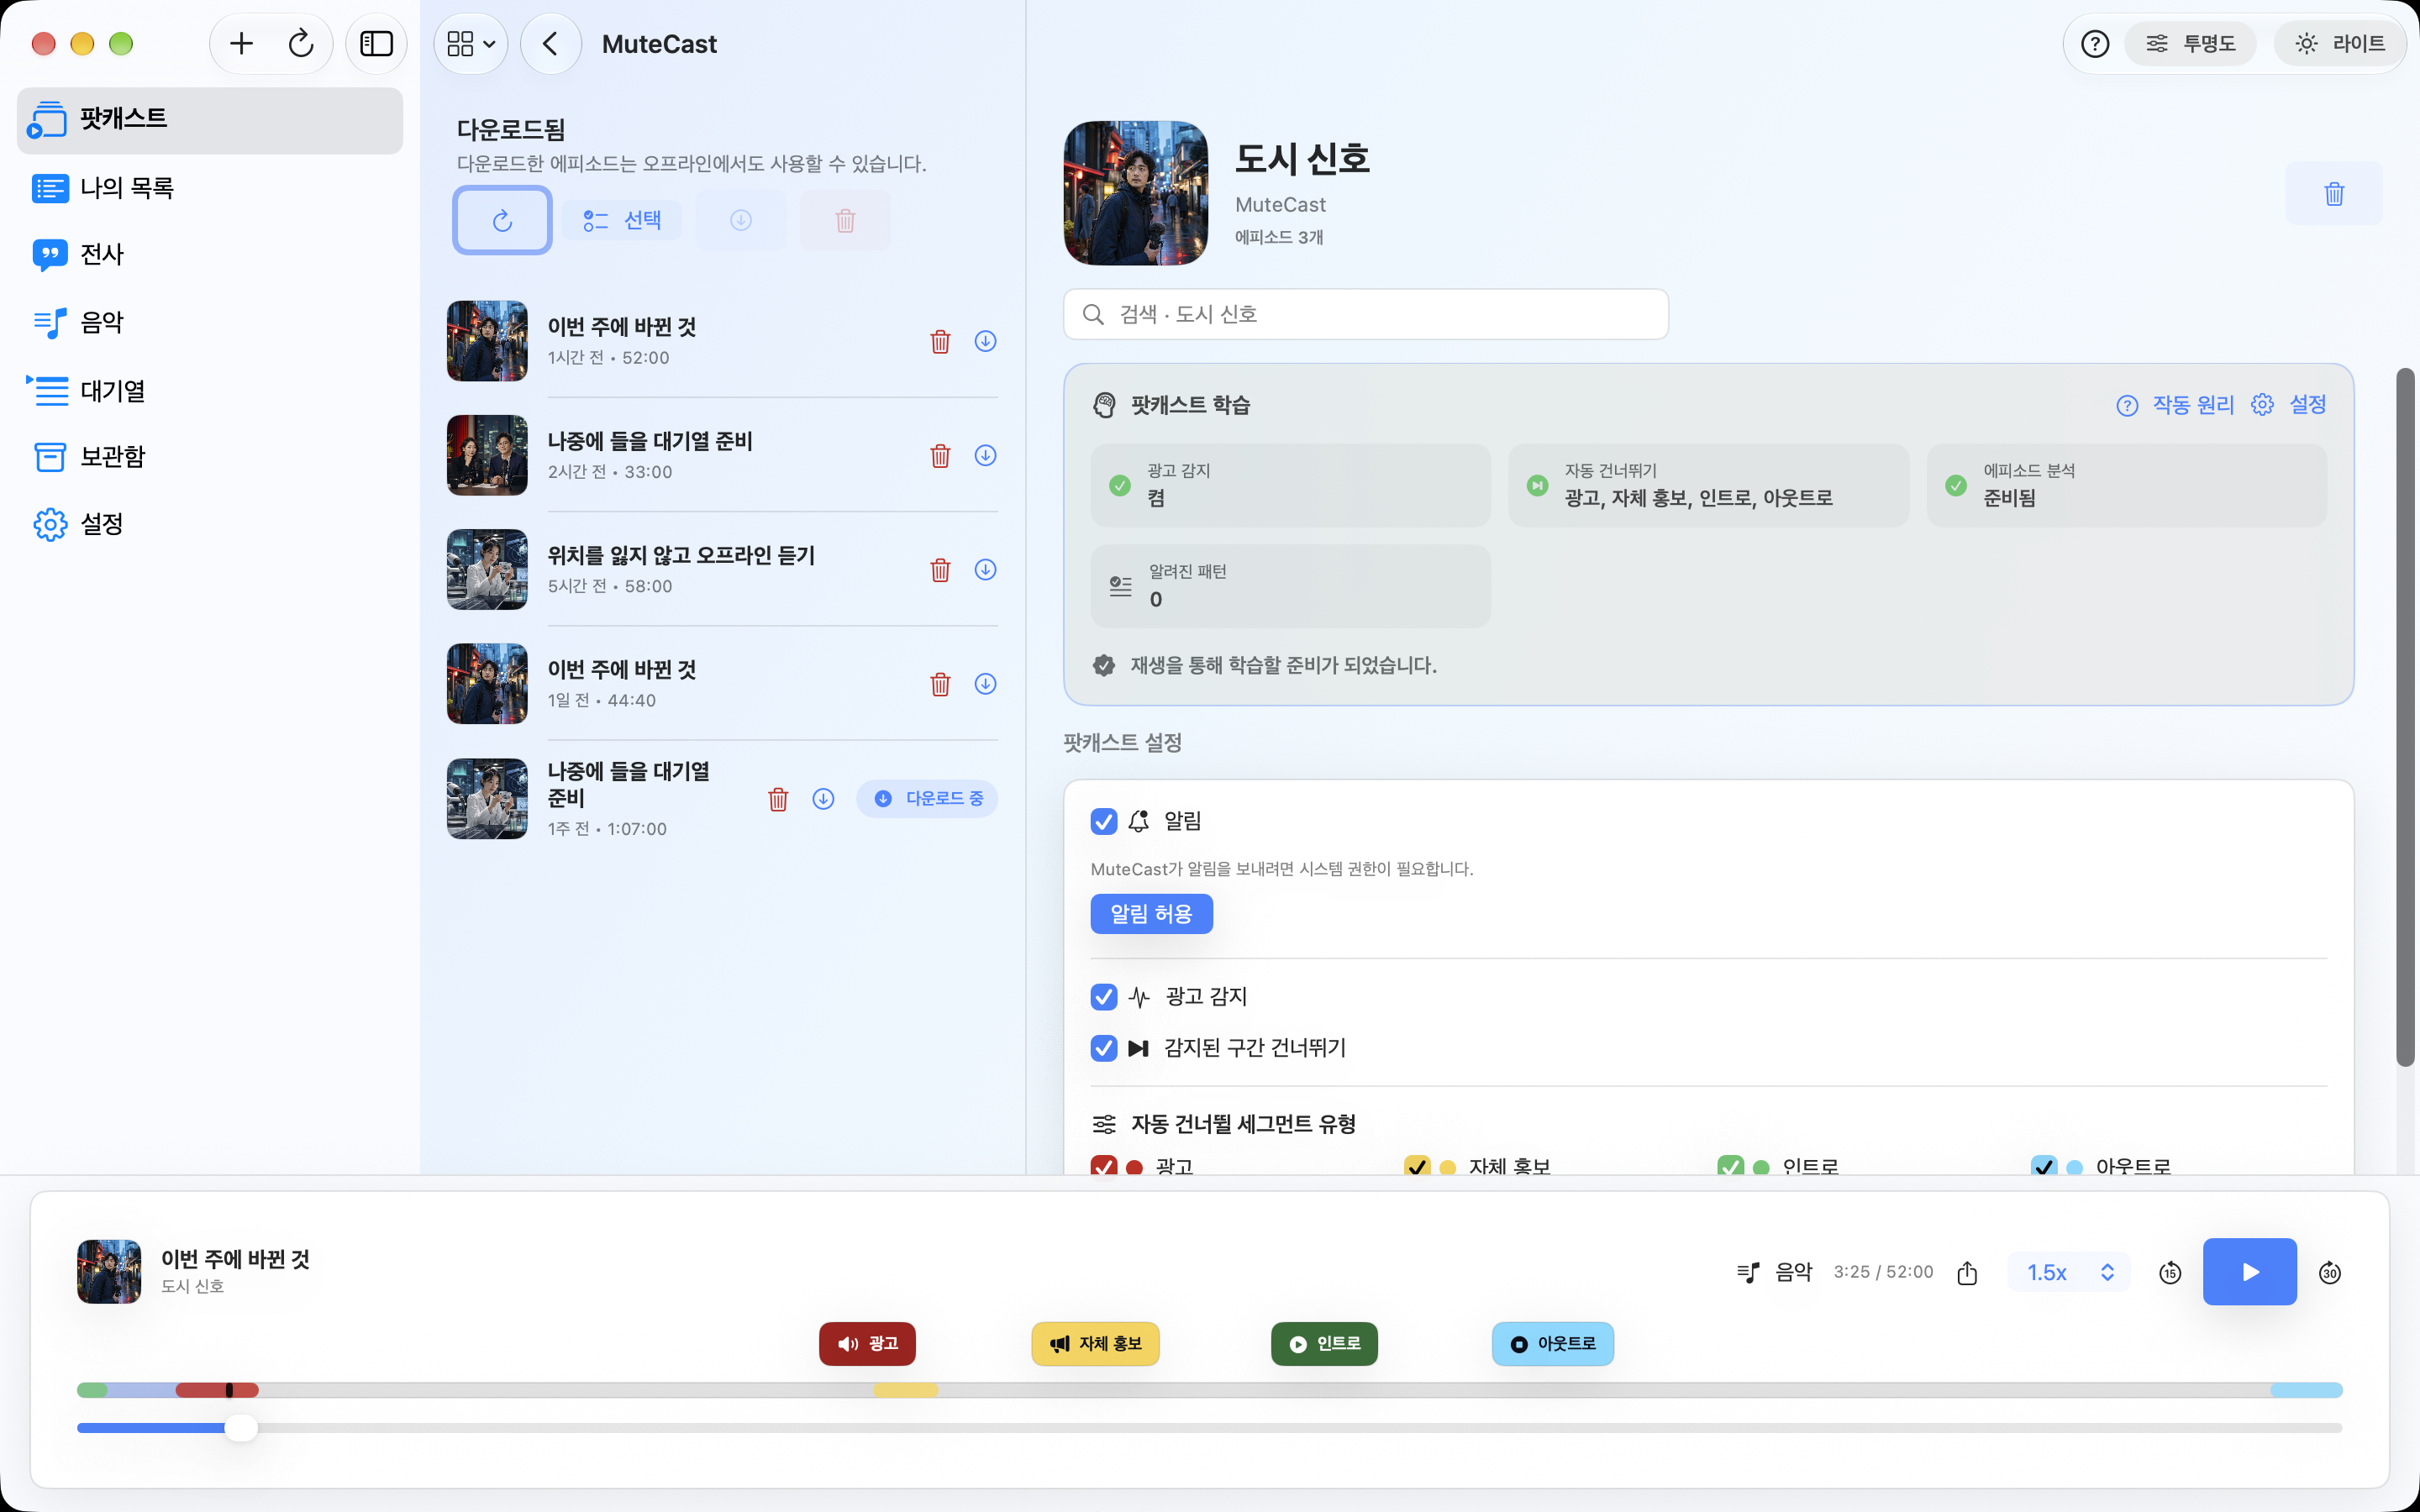Uncheck the 광고 segment type

tap(1103, 1166)
